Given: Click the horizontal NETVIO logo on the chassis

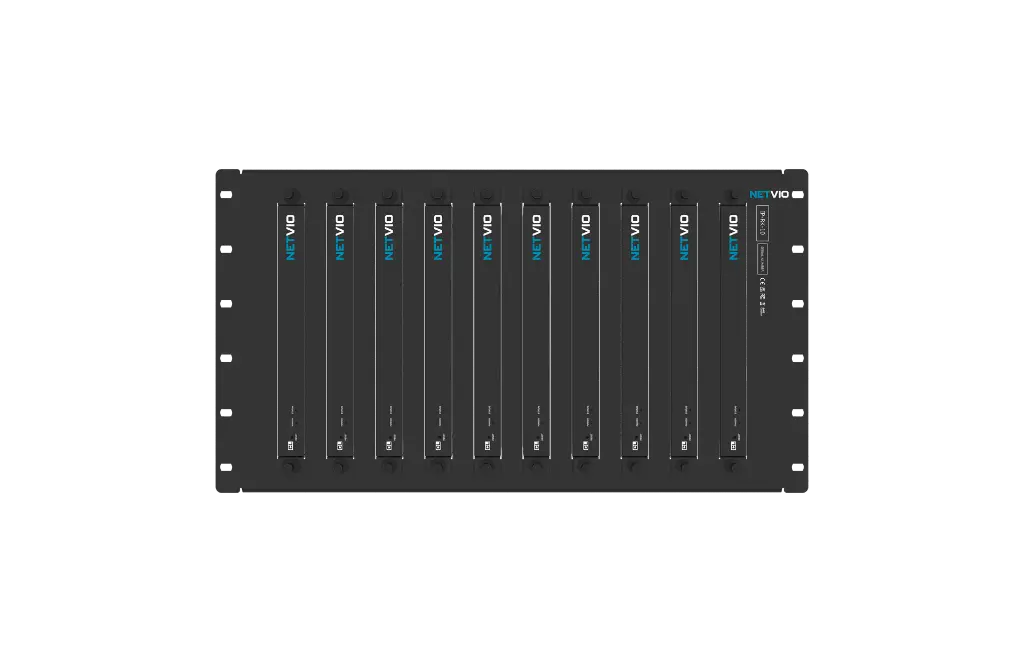Looking at the screenshot, I should (x=769, y=195).
